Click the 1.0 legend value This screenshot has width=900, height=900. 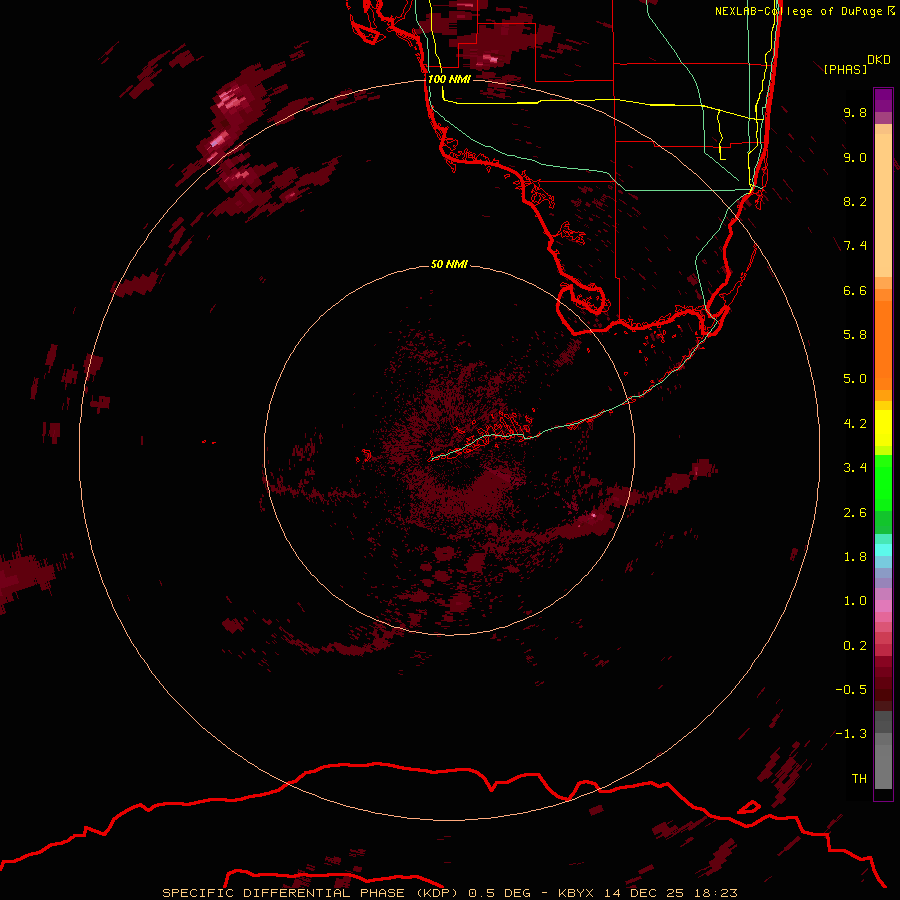coord(855,601)
